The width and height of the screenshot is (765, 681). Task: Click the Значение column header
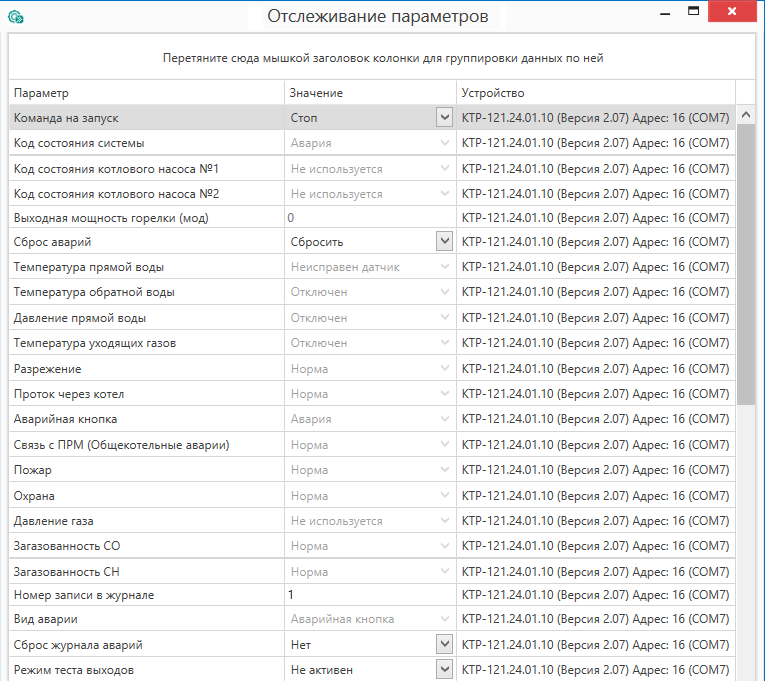[370, 93]
